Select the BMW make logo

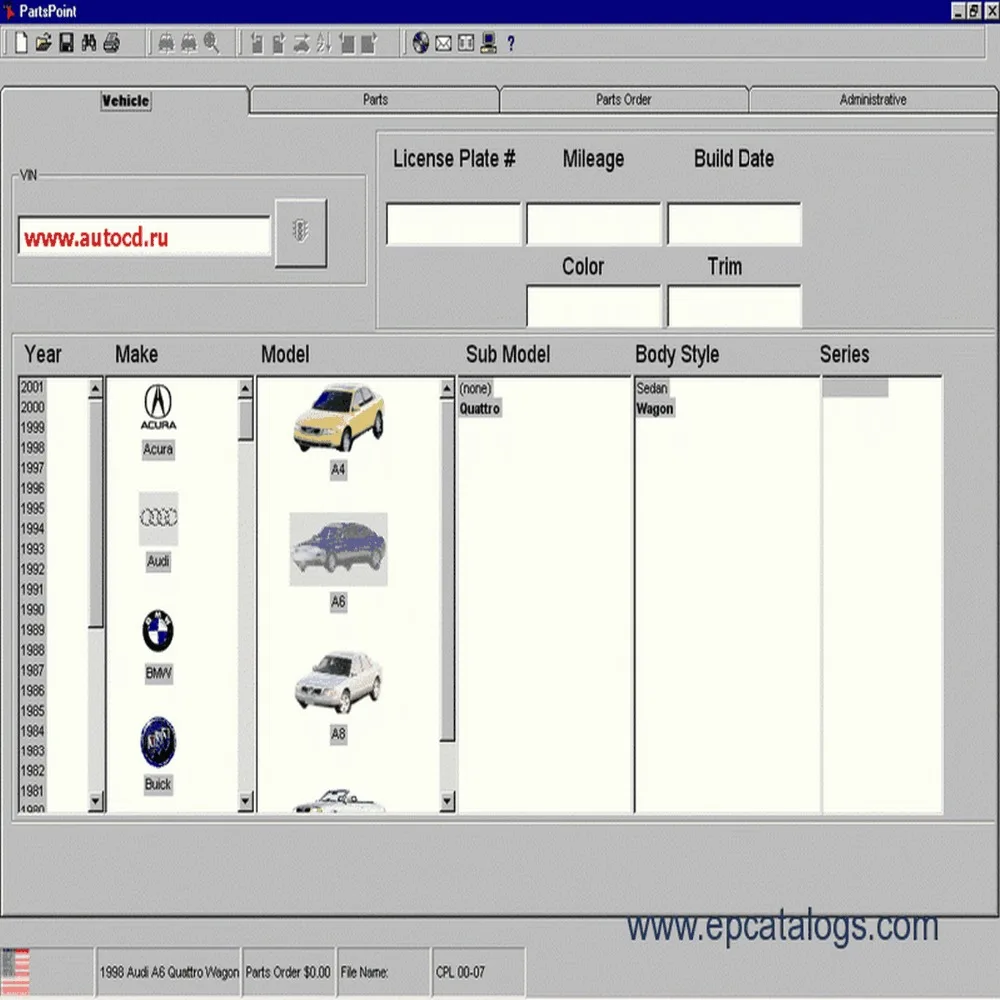point(158,631)
